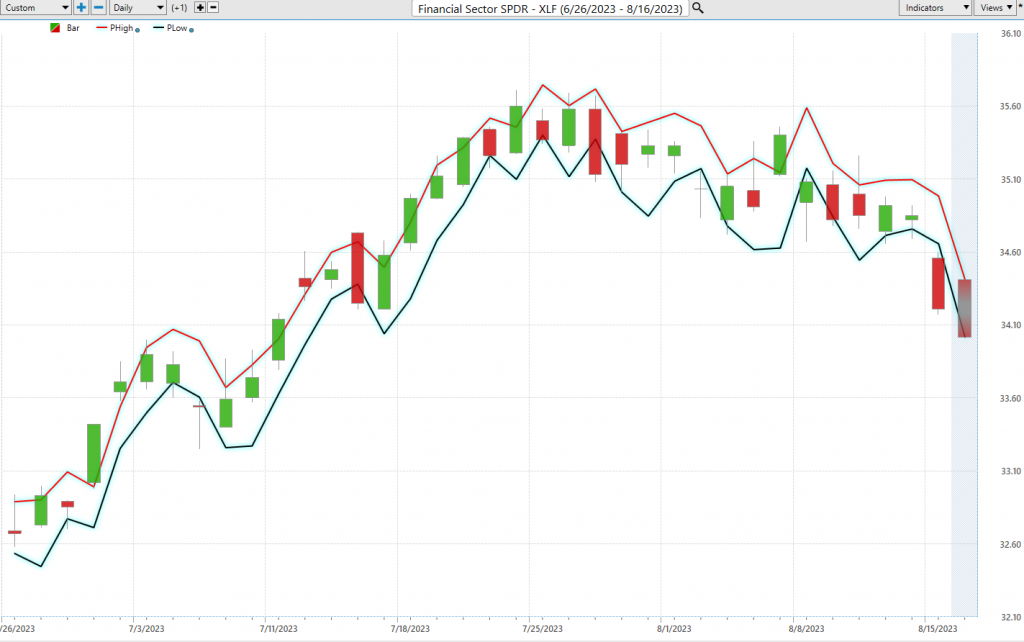Click the blue minus zoom-out button
Image resolution: width=1024 pixels, height=642 pixels.
[99, 8]
